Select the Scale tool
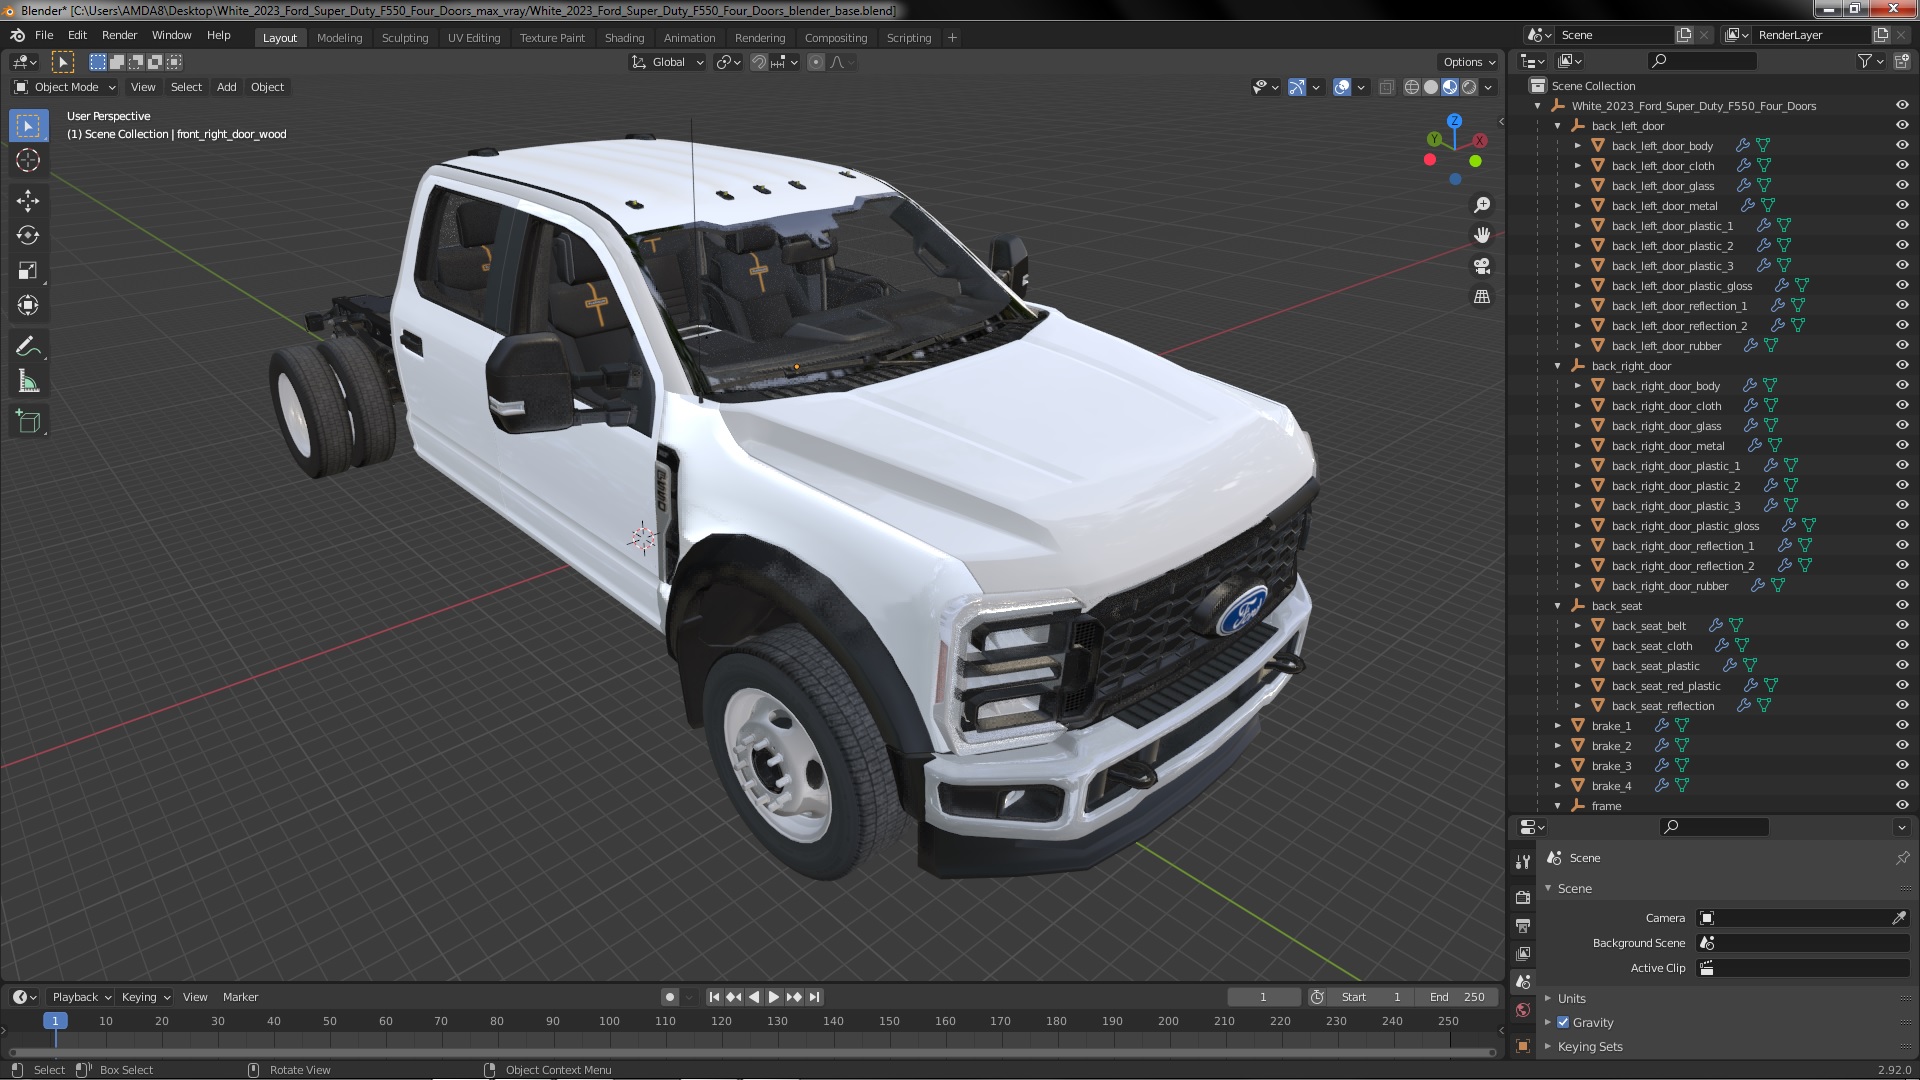Image resolution: width=1920 pixels, height=1080 pixels. tap(28, 271)
